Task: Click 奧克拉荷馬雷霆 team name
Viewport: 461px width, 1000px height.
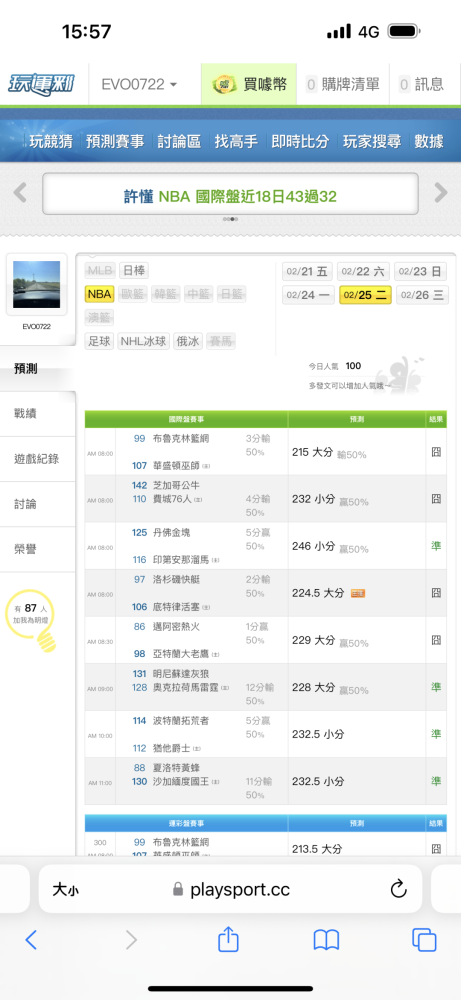Action: click(x=186, y=688)
